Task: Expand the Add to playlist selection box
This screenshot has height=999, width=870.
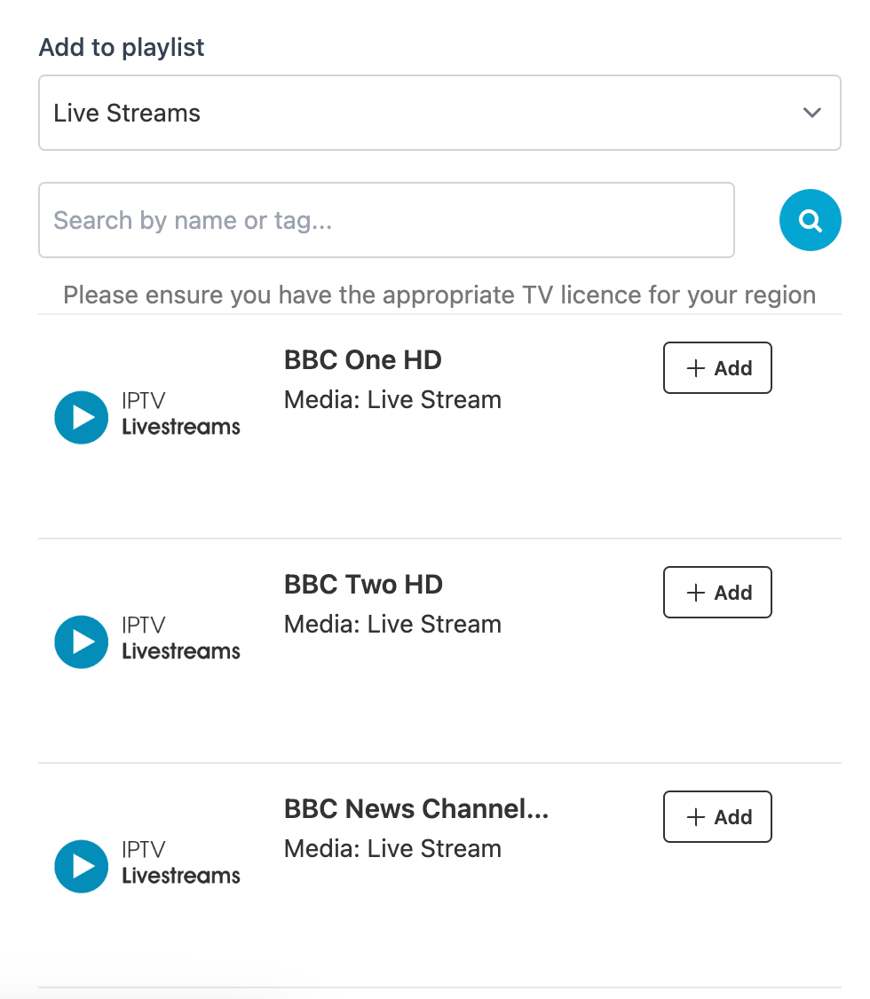Action: (440, 112)
